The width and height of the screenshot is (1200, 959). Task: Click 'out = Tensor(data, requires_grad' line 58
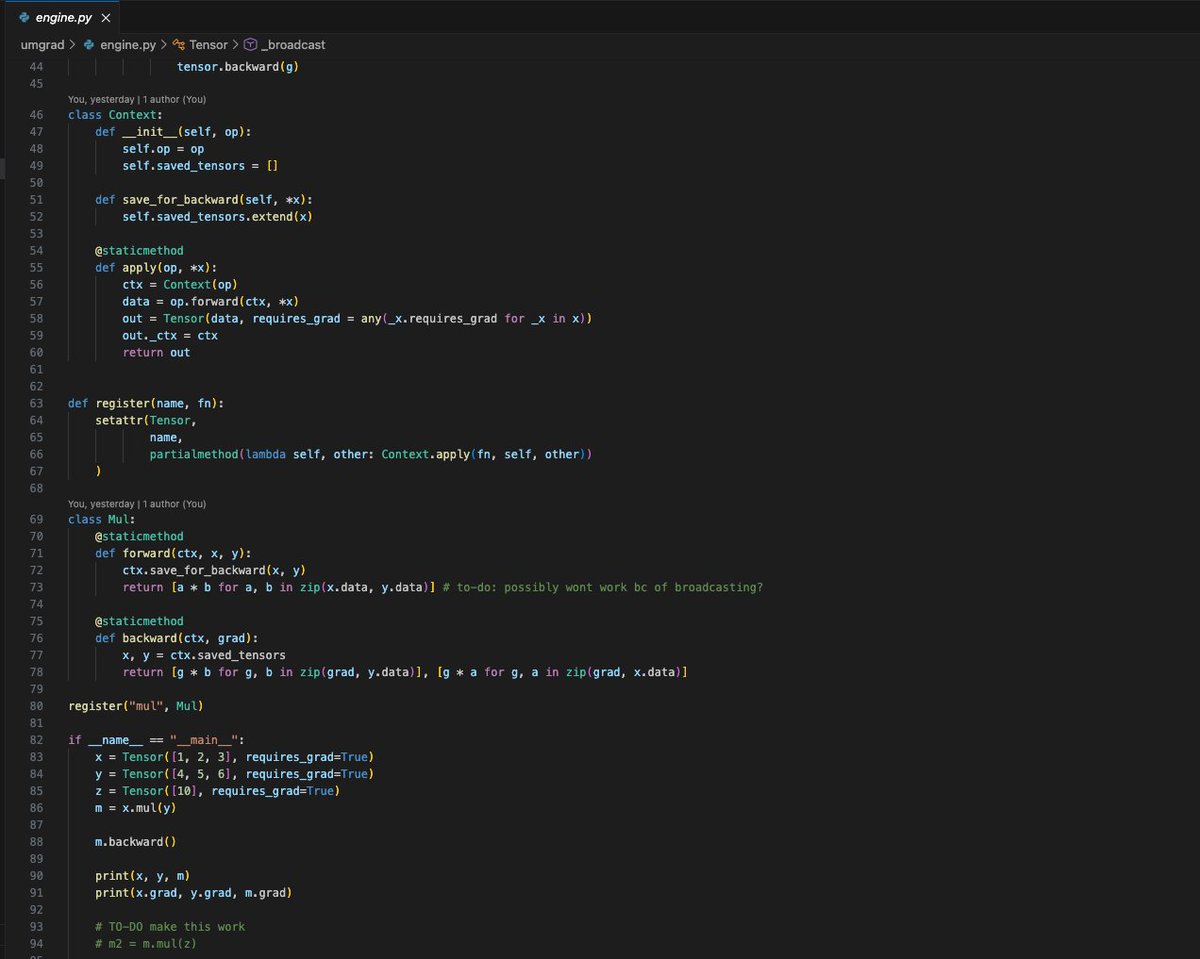click(358, 318)
